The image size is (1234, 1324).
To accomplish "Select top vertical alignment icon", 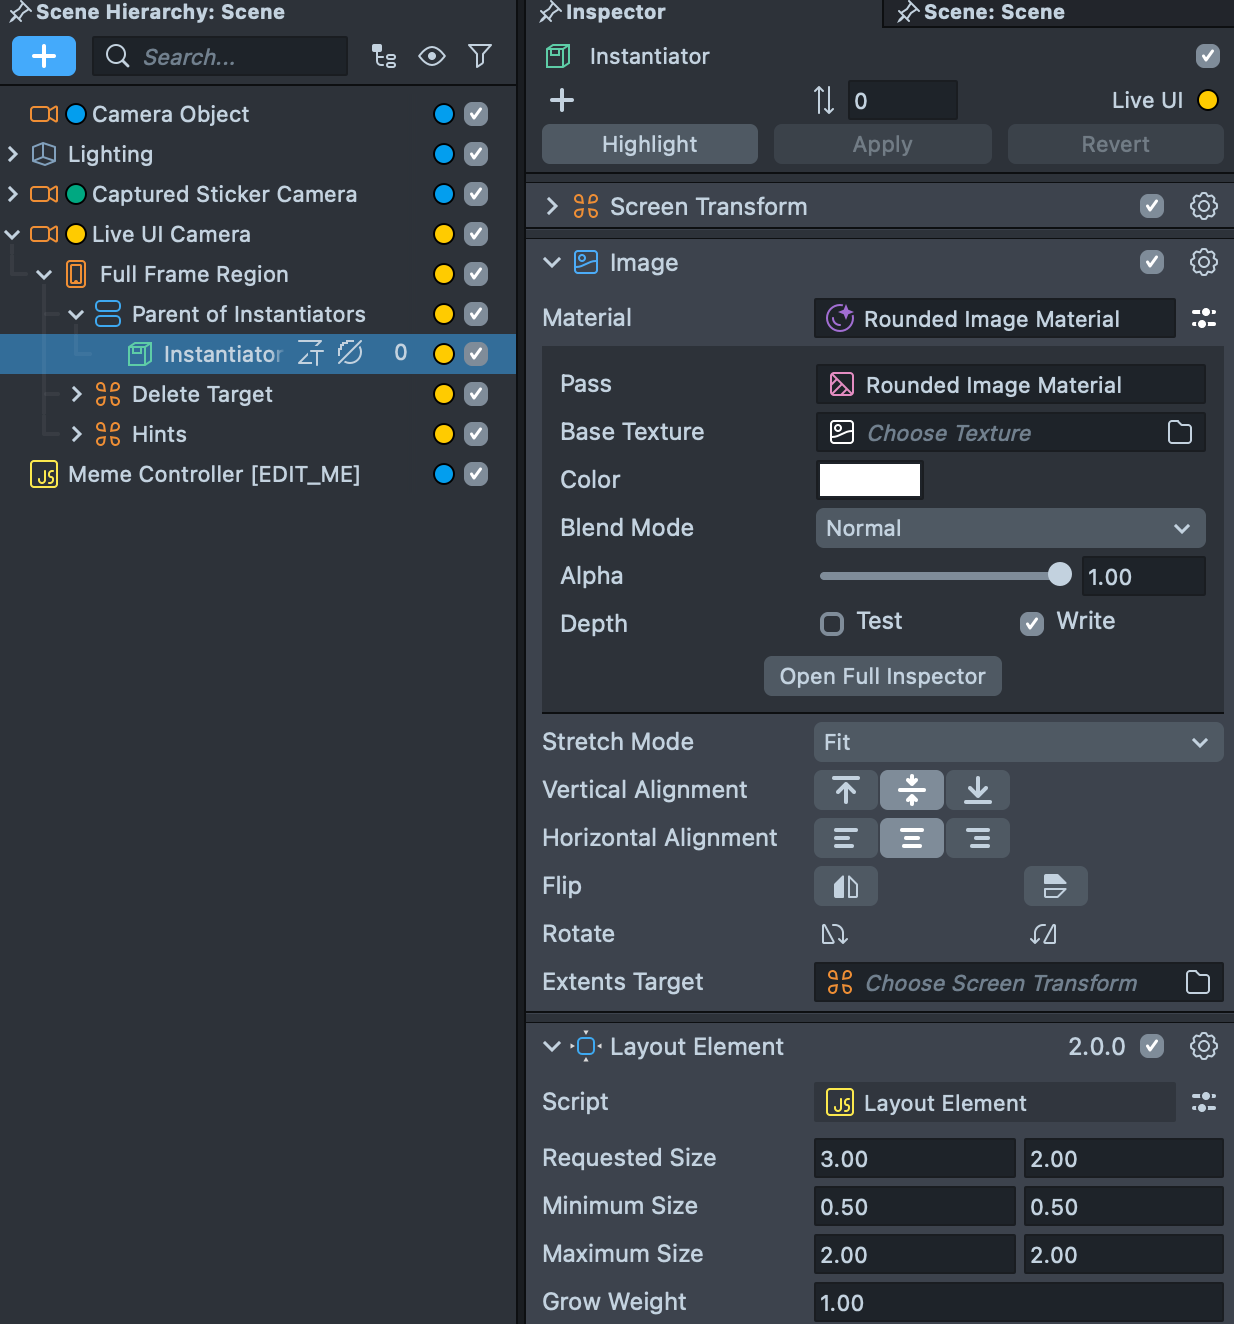I will [846, 790].
